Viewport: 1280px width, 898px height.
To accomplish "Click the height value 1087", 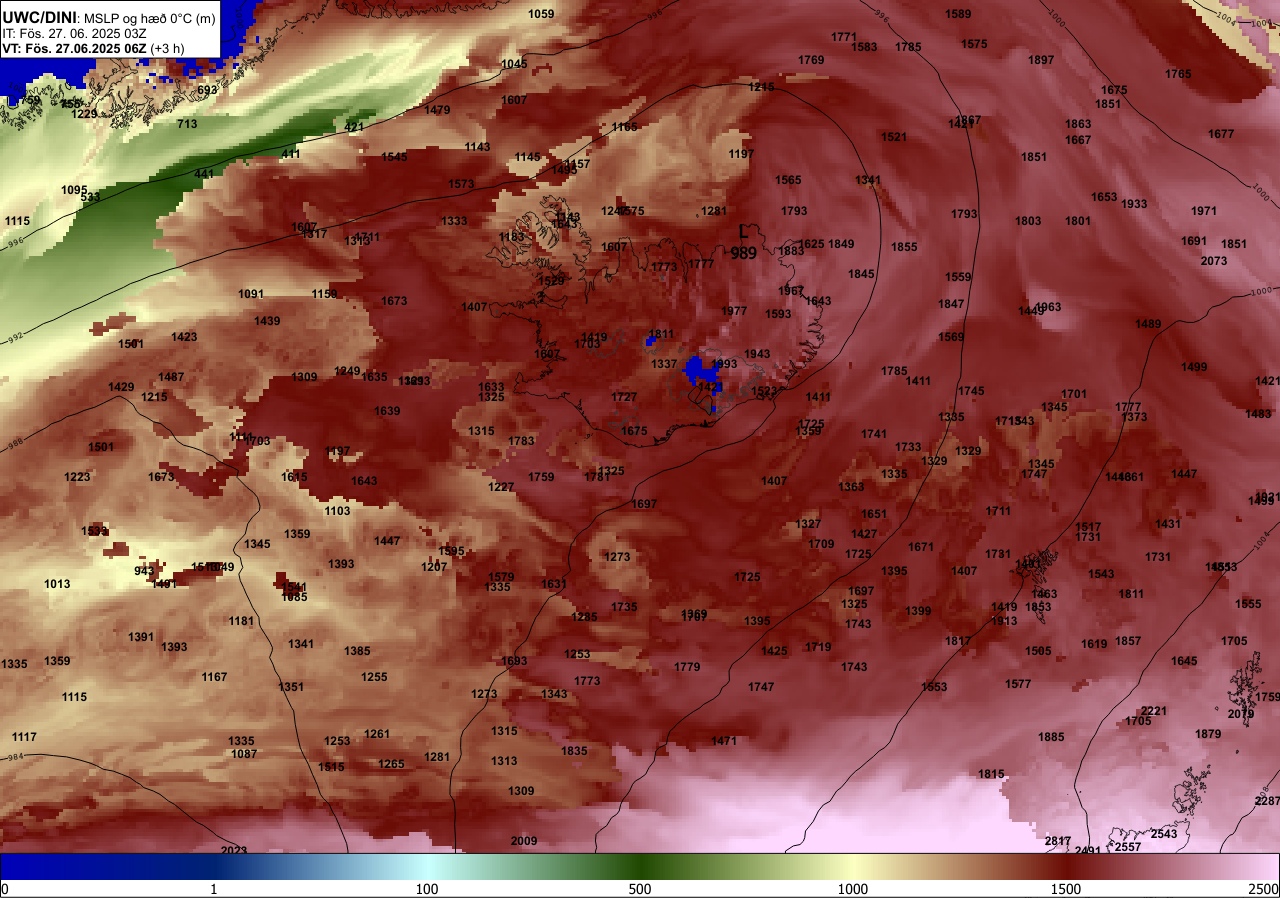I will [244, 754].
